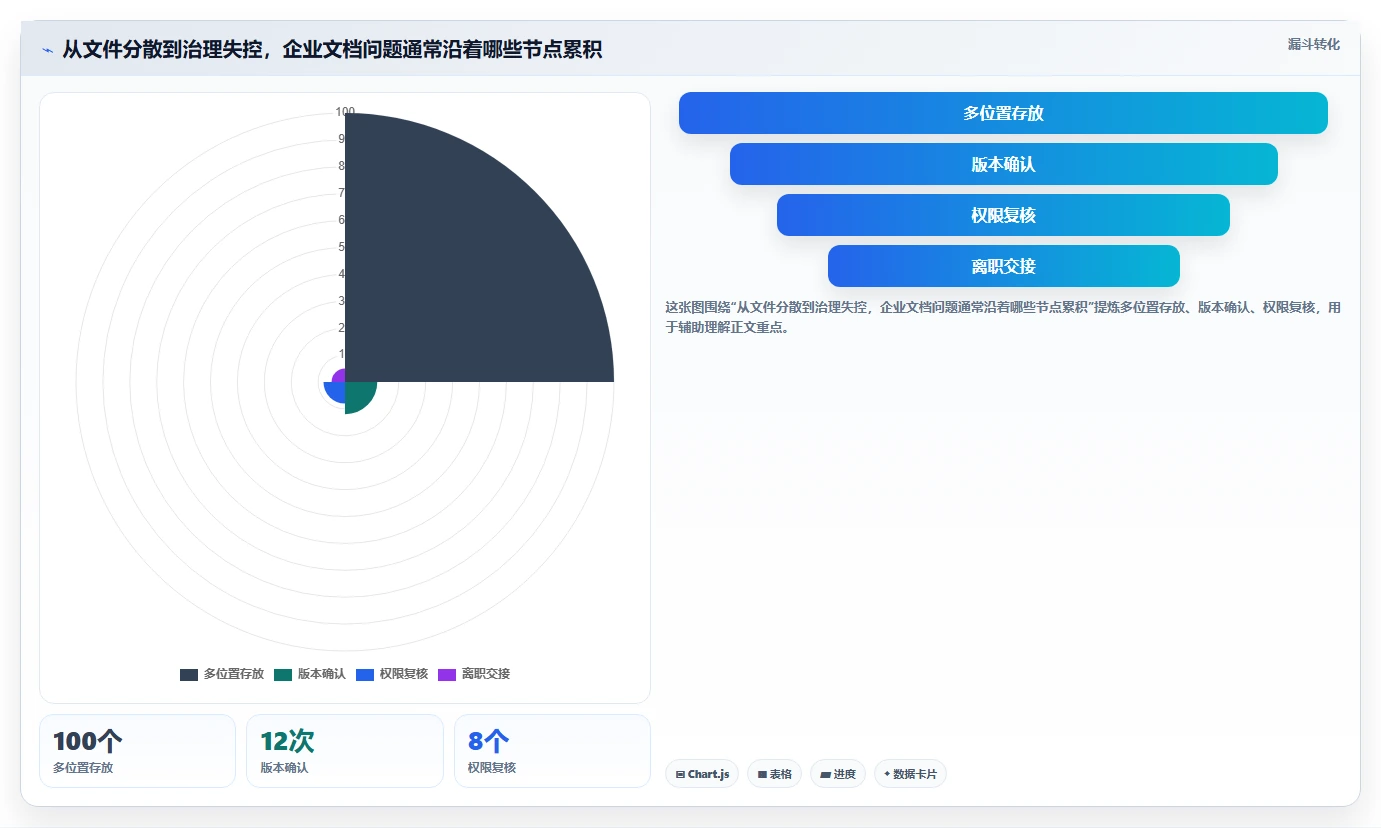Click the 漏斗转化 label at top right
This screenshot has height=828, width=1381.
point(1314,44)
